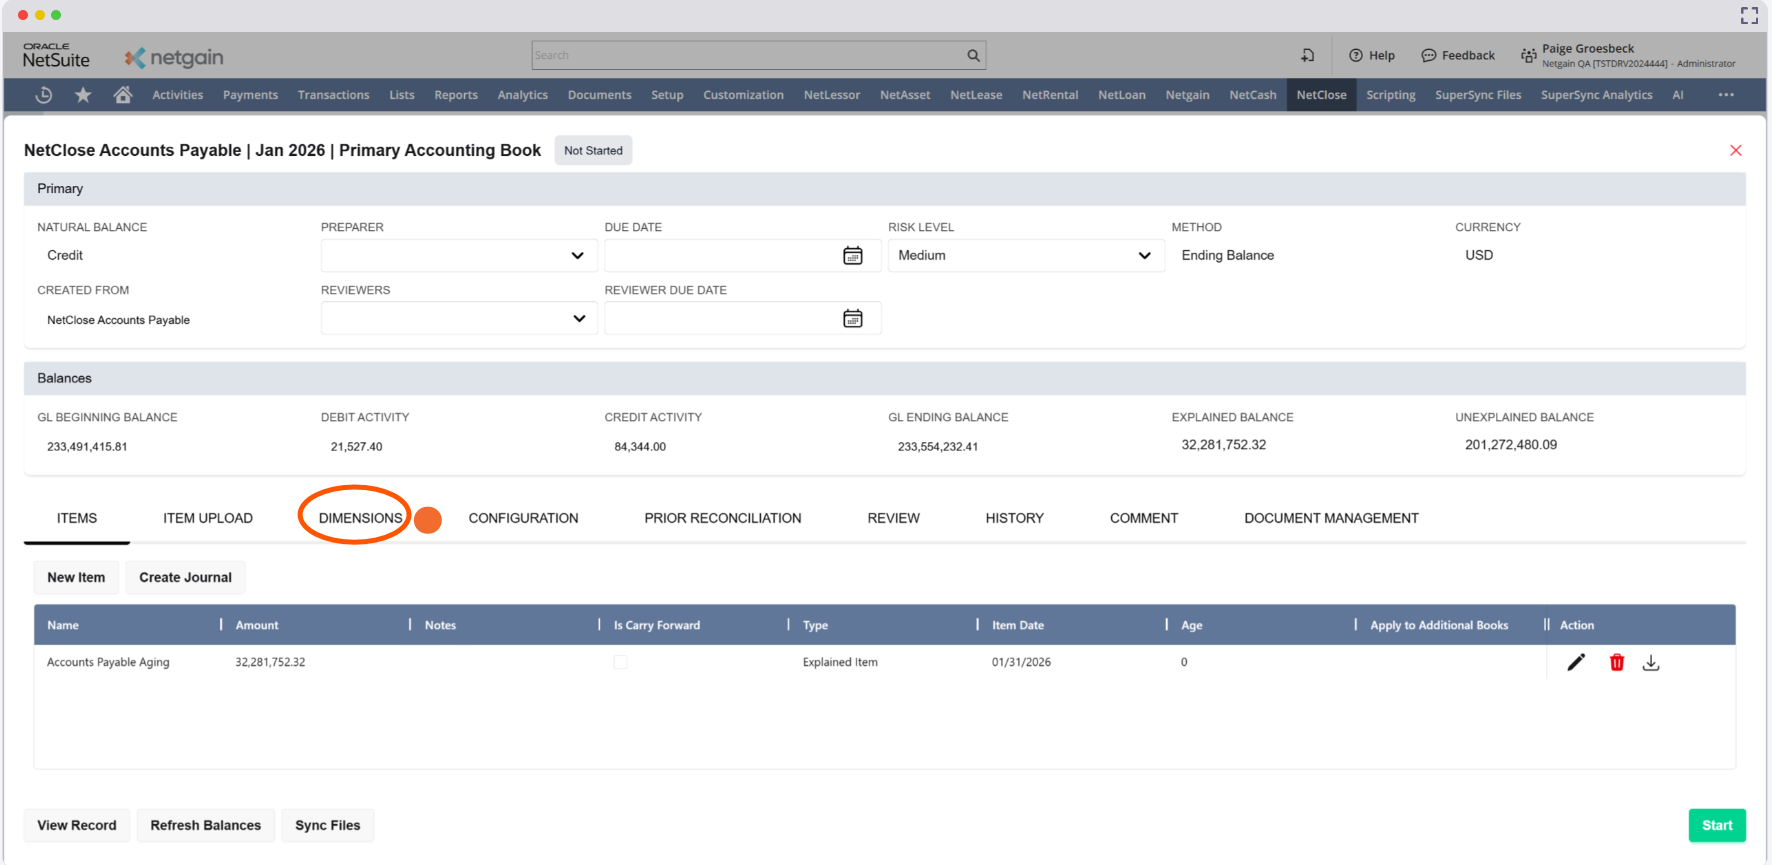The width and height of the screenshot is (1772, 865).
Task: Click the Create Journal button
Action: tap(185, 577)
